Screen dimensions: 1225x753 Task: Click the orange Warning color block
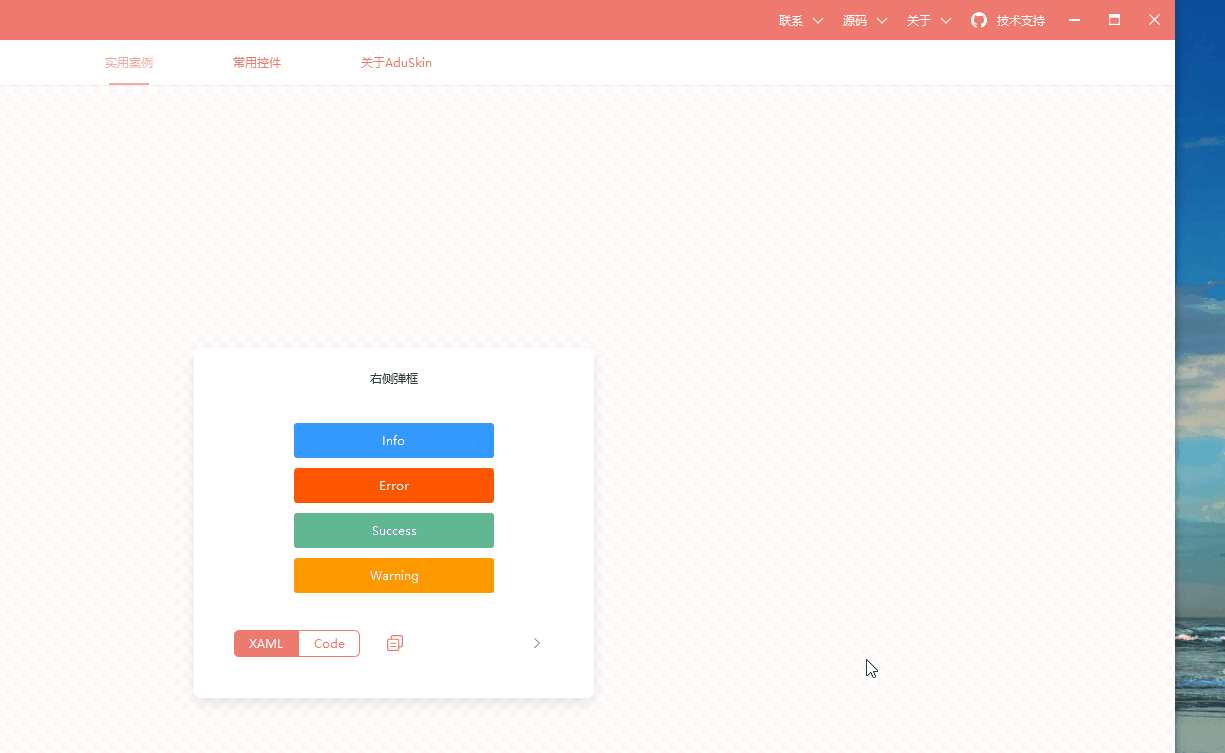tap(393, 575)
